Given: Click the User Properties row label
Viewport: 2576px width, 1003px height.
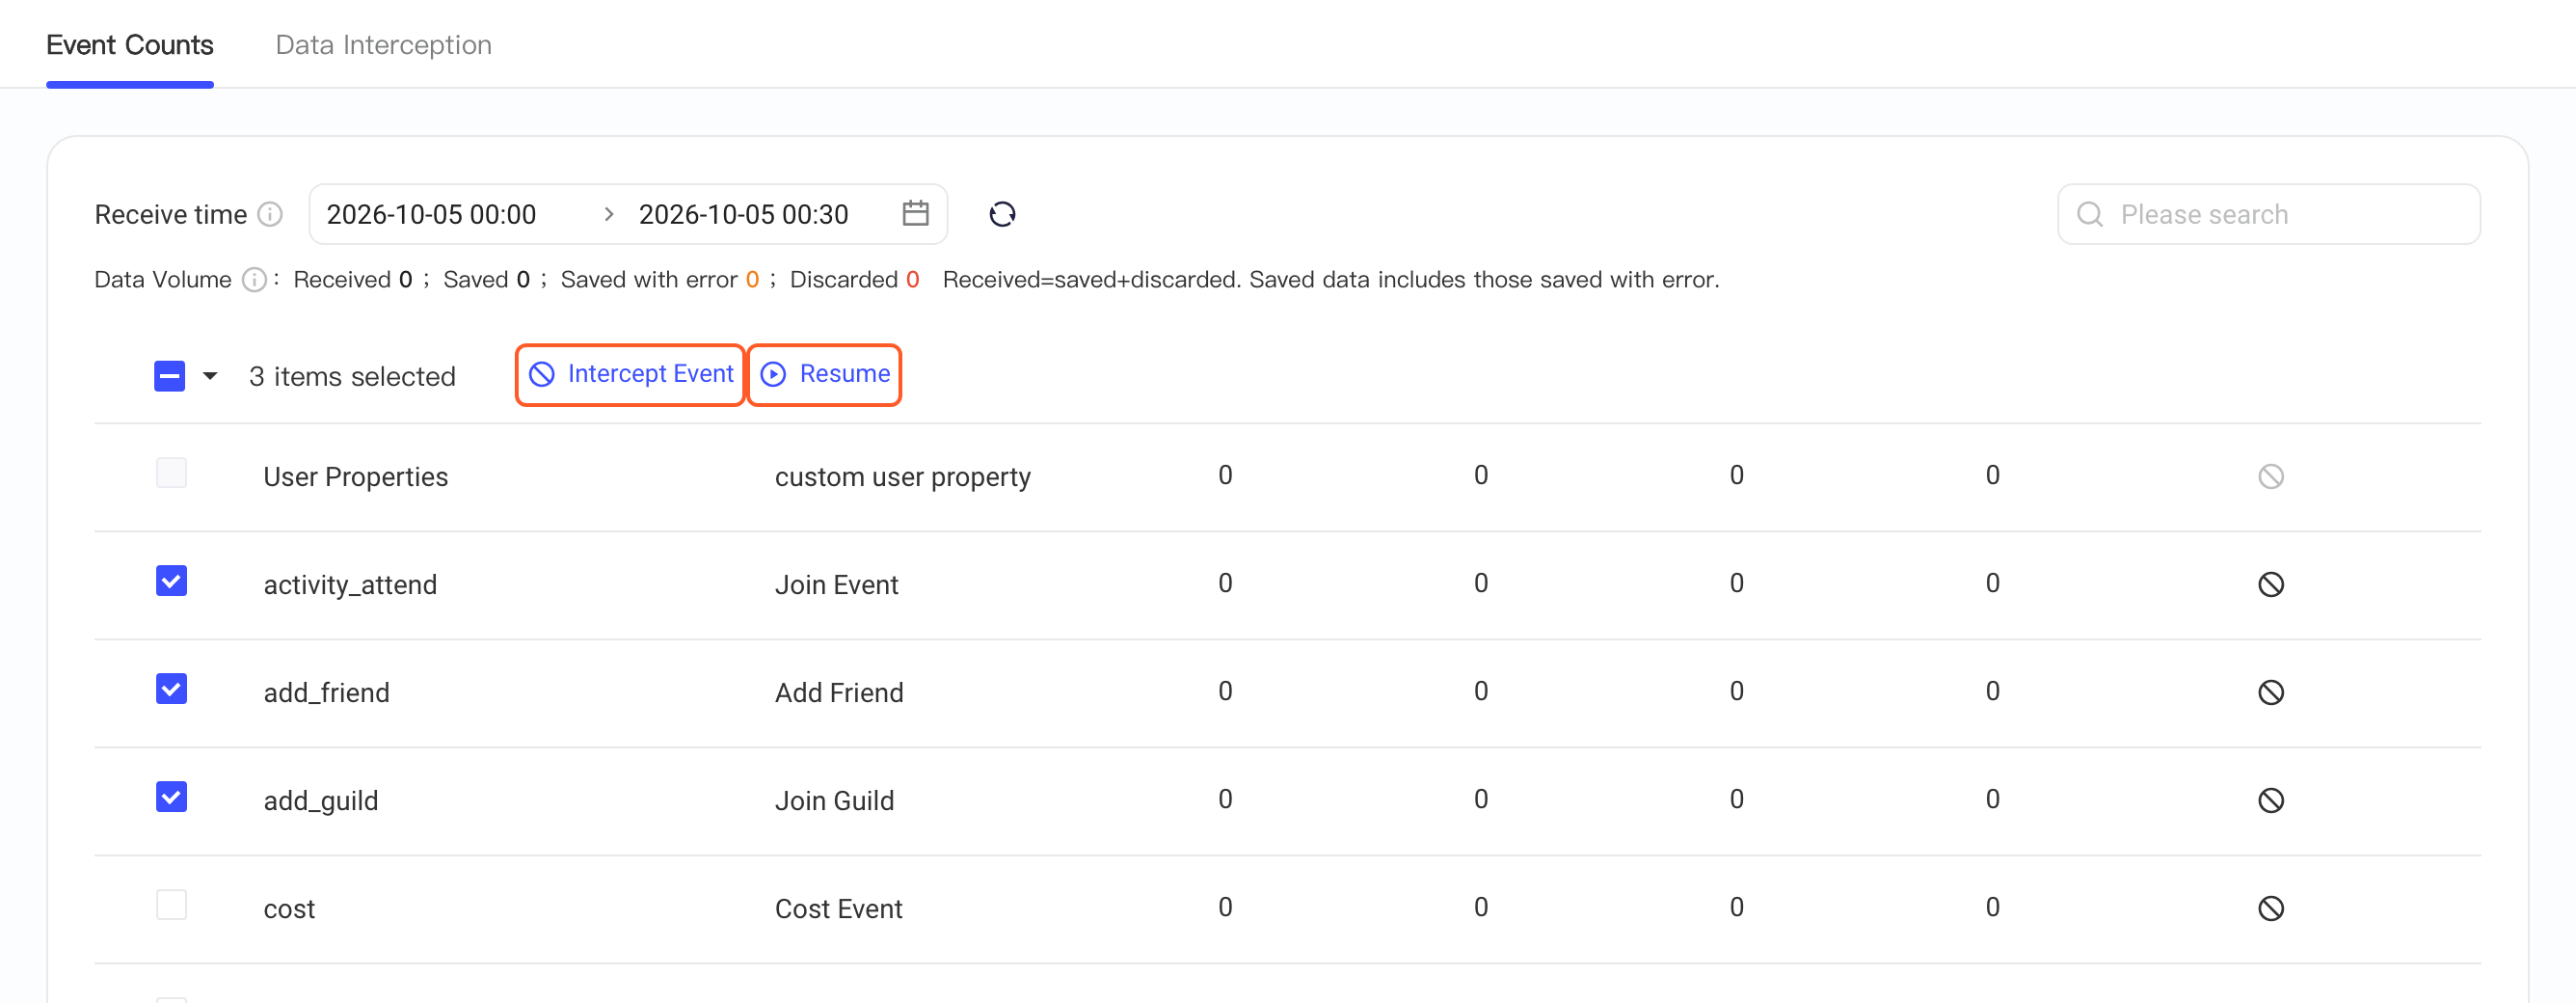Looking at the screenshot, I should [355, 477].
